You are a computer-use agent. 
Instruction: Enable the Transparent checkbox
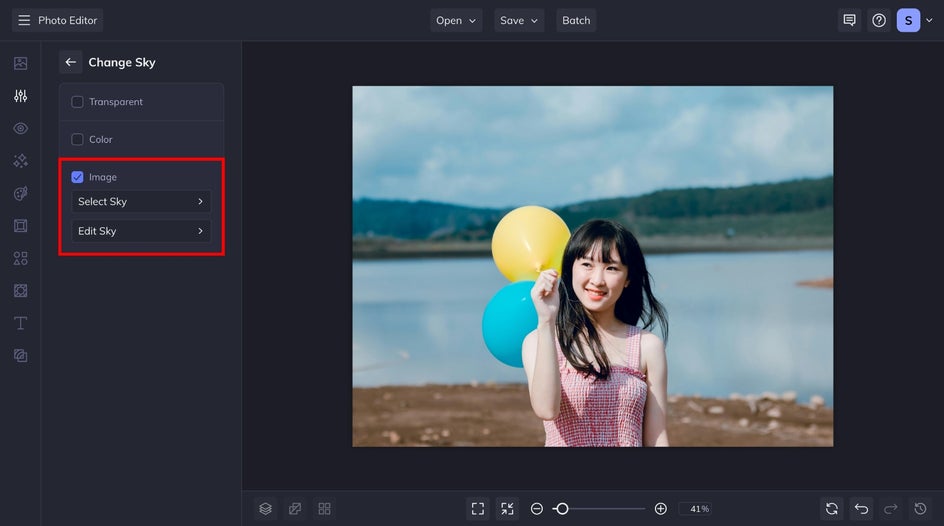pos(77,102)
